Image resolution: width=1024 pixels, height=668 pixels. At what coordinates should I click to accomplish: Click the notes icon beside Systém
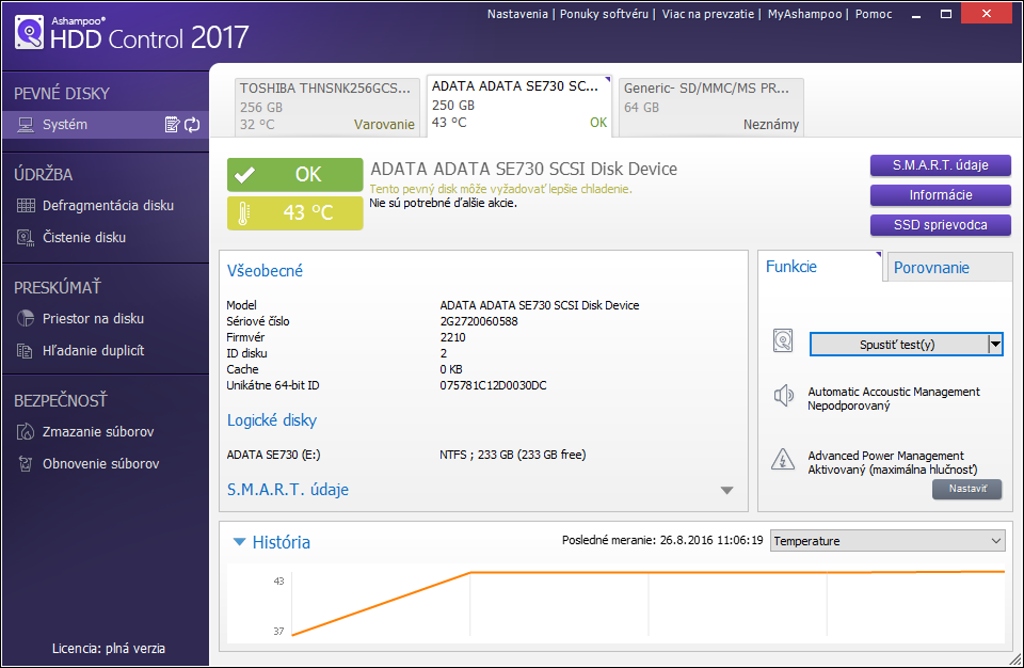(172, 125)
